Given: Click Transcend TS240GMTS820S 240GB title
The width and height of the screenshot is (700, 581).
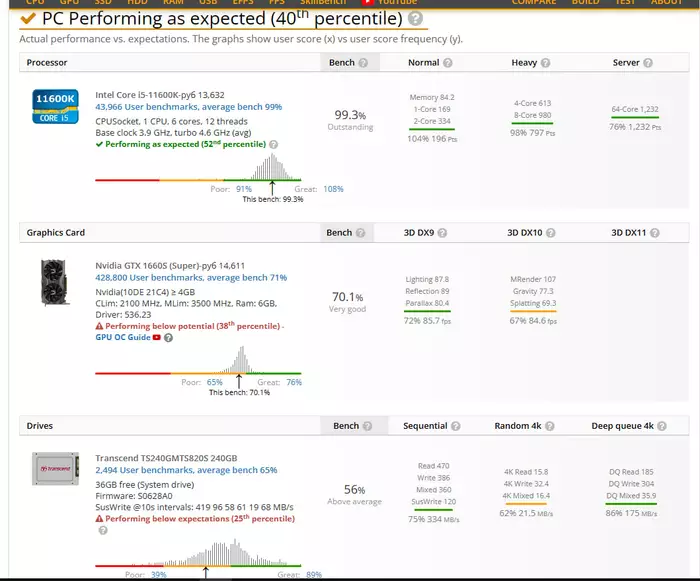Looking at the screenshot, I should click(x=166, y=458).
